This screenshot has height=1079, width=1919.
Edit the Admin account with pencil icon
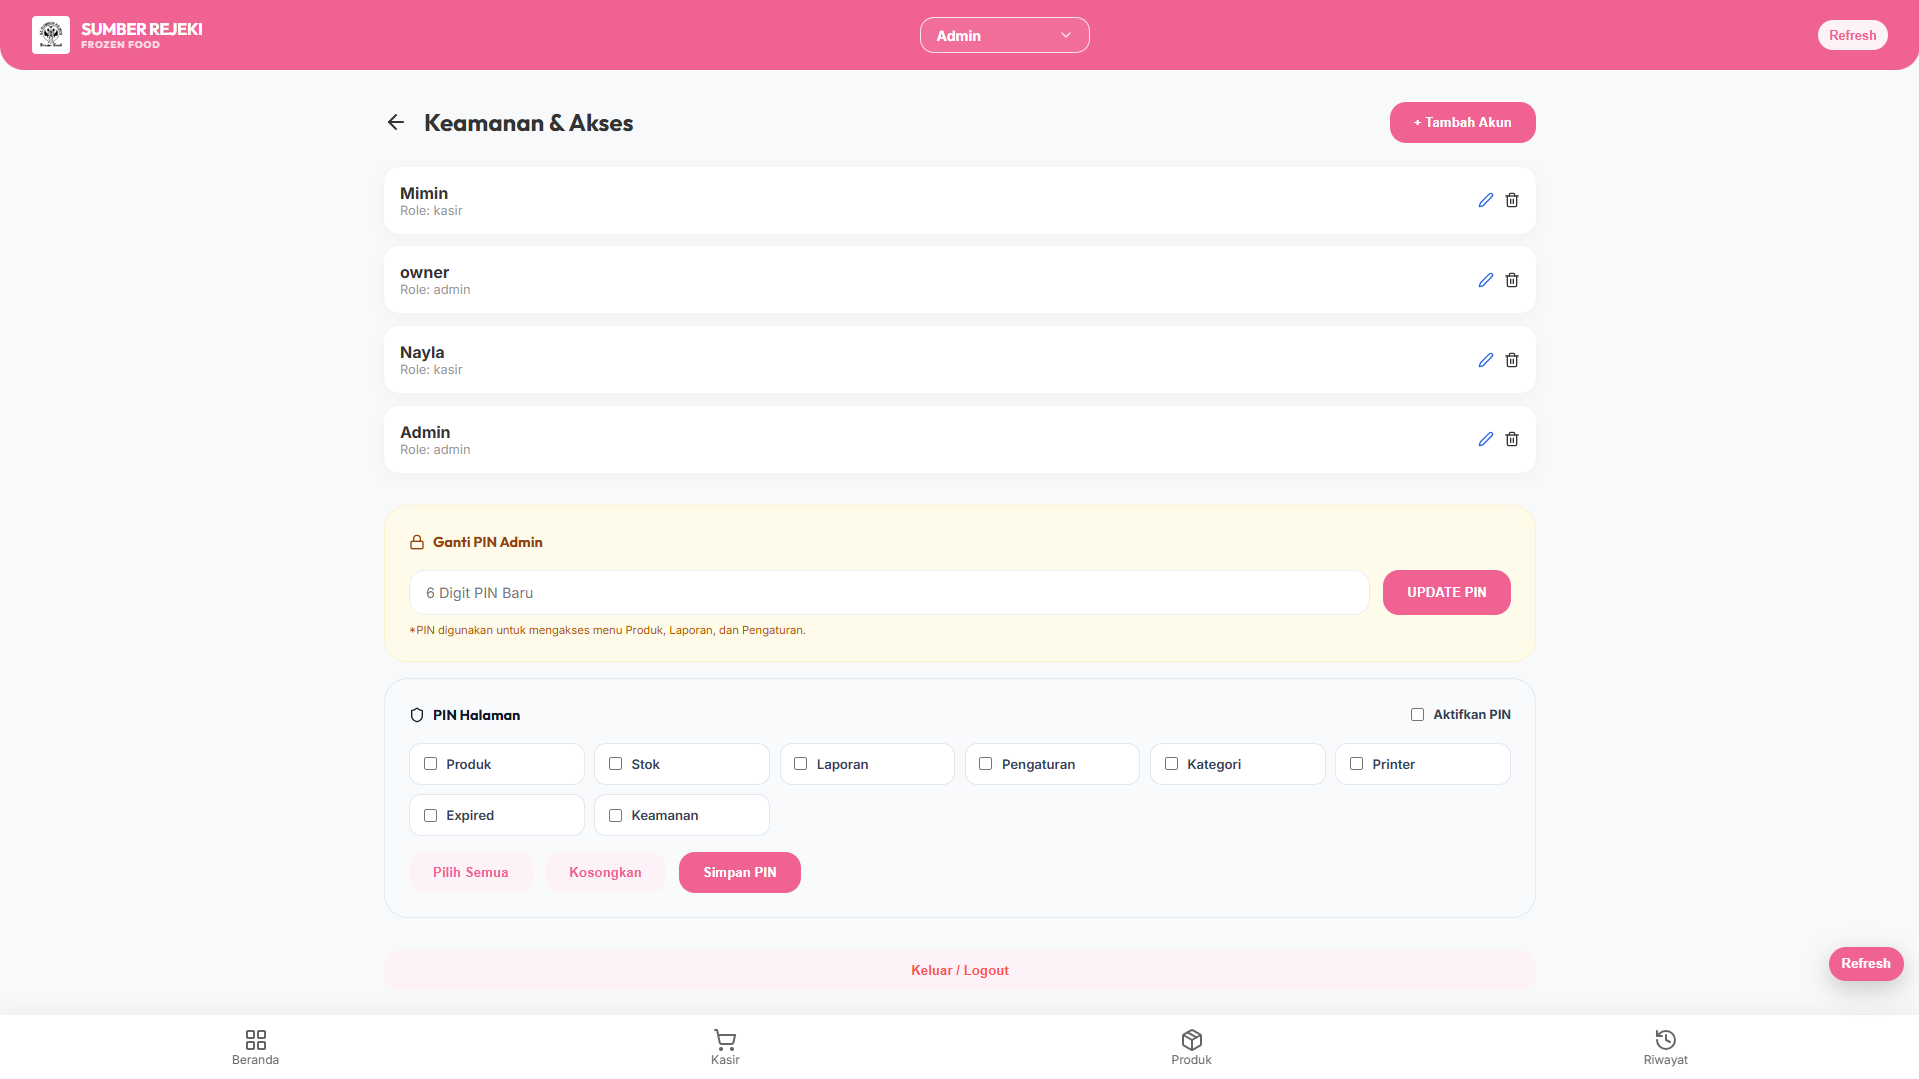pos(1486,439)
